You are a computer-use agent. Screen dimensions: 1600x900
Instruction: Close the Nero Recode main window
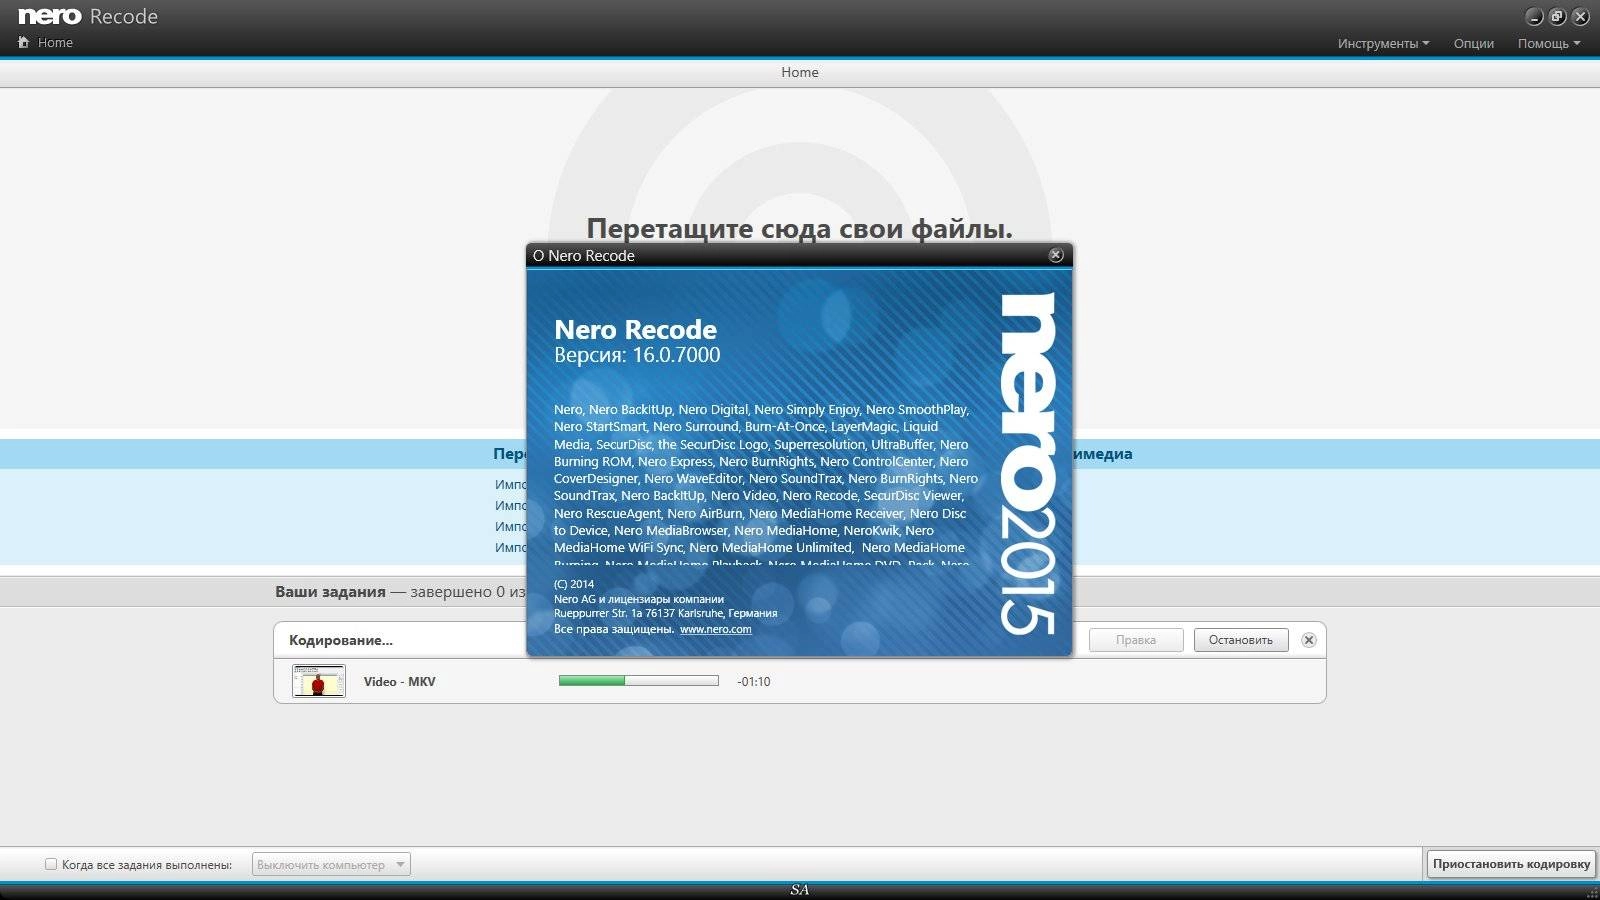(1580, 17)
